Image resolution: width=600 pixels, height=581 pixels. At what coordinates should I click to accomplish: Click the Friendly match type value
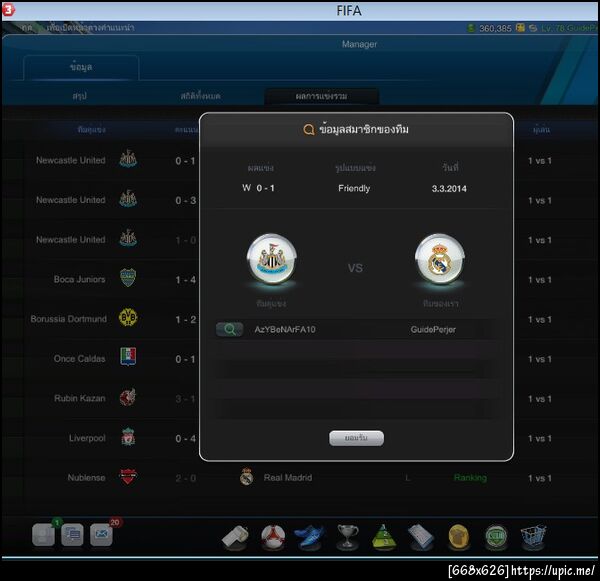354,188
